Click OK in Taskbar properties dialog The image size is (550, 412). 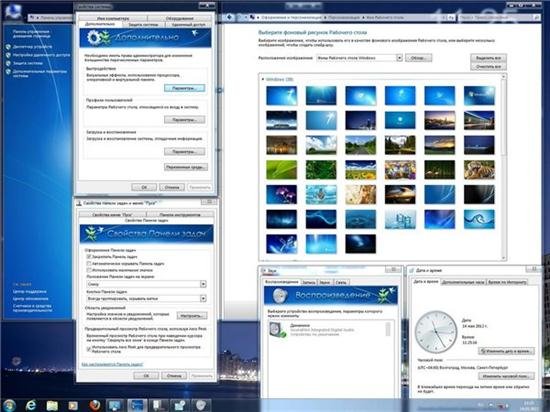click(146, 376)
